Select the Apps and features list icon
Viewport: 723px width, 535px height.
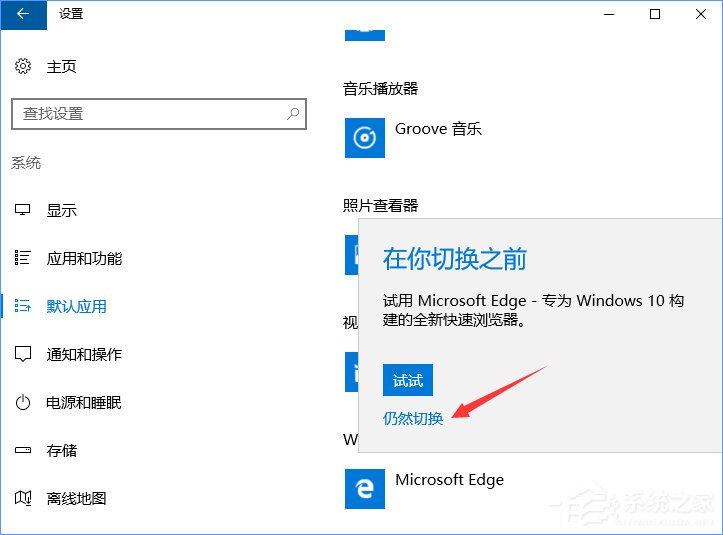[x=23, y=258]
